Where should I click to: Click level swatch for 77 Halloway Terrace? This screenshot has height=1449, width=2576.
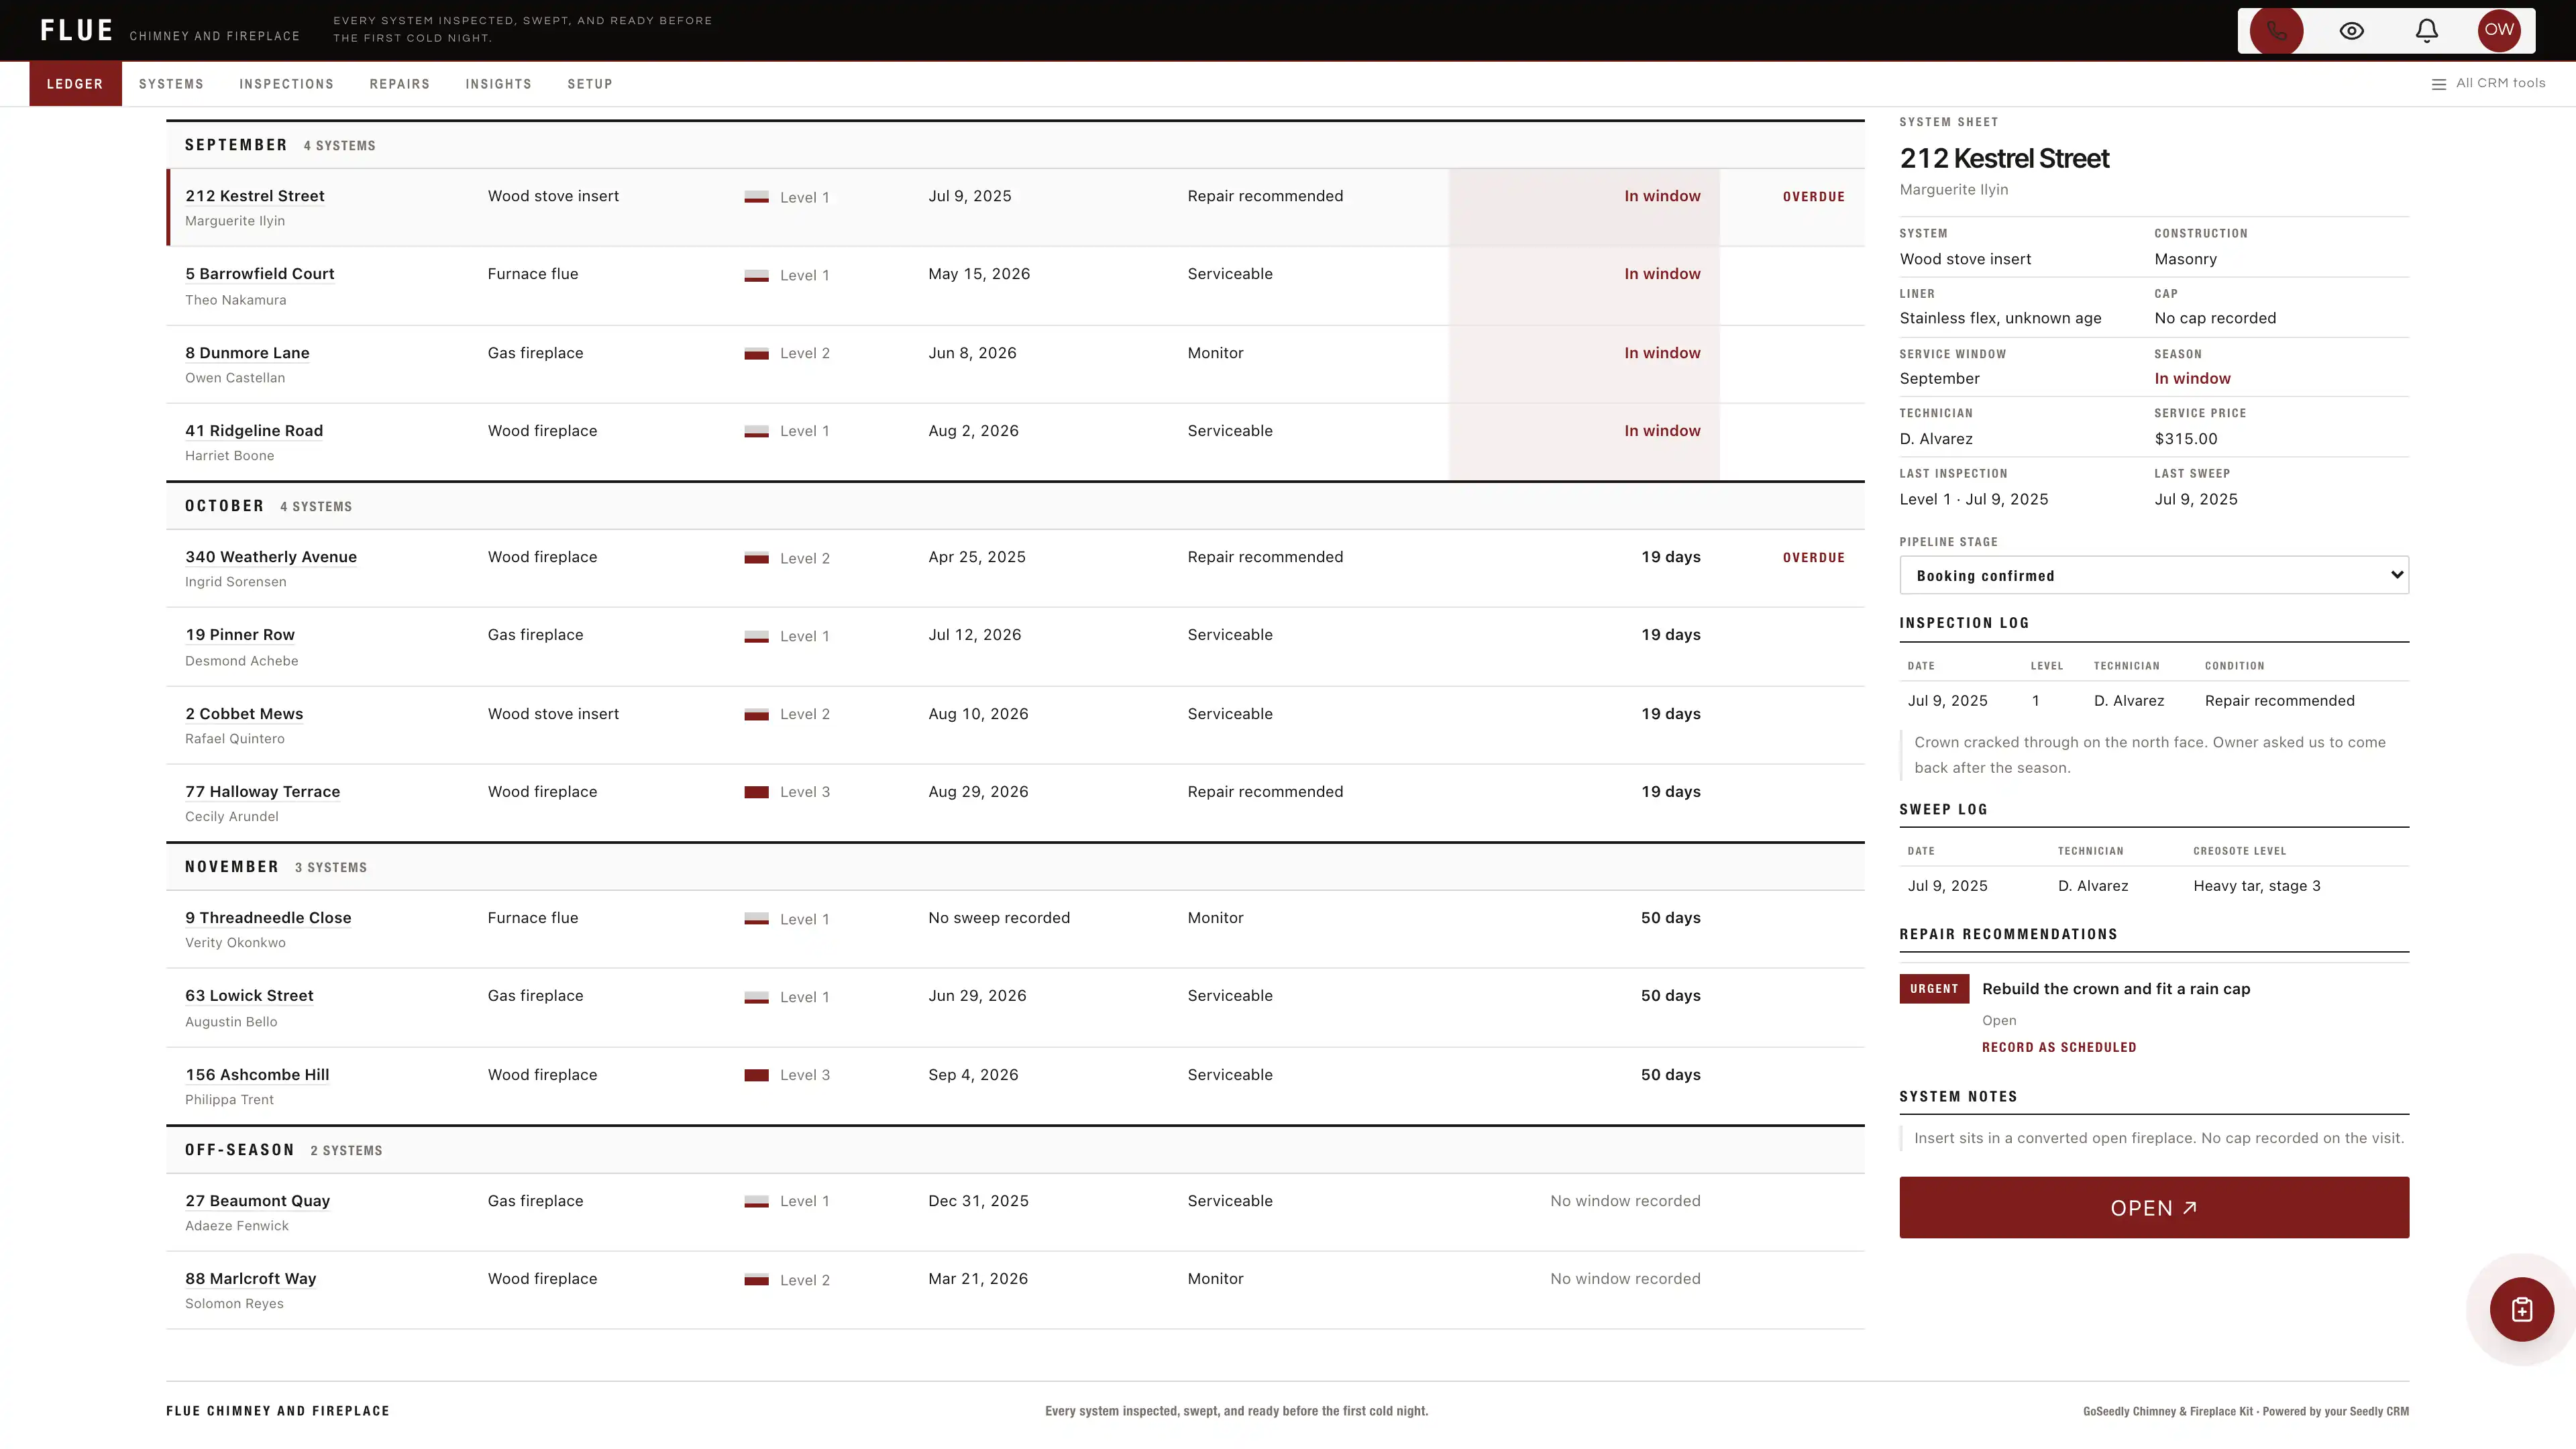[756, 792]
